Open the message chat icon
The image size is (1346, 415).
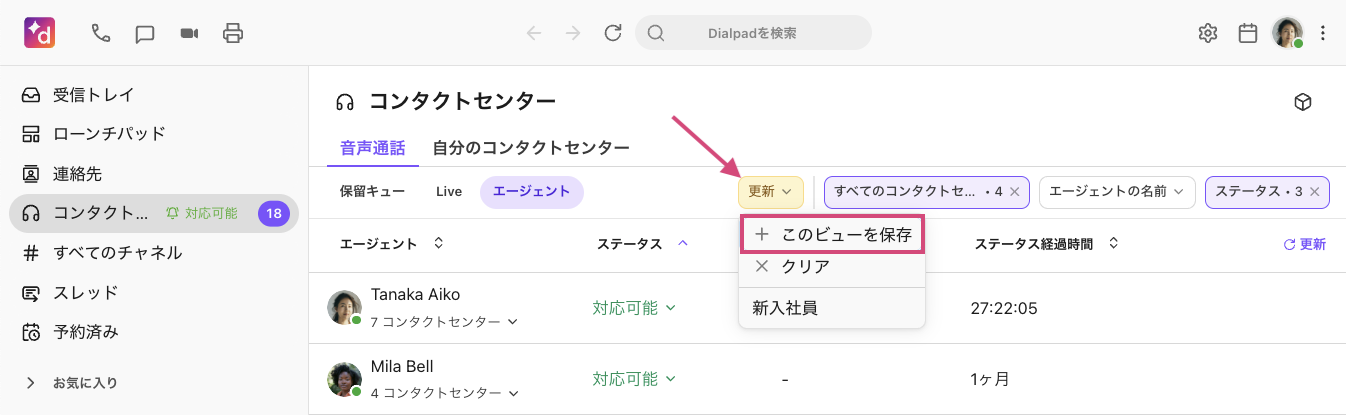click(145, 33)
